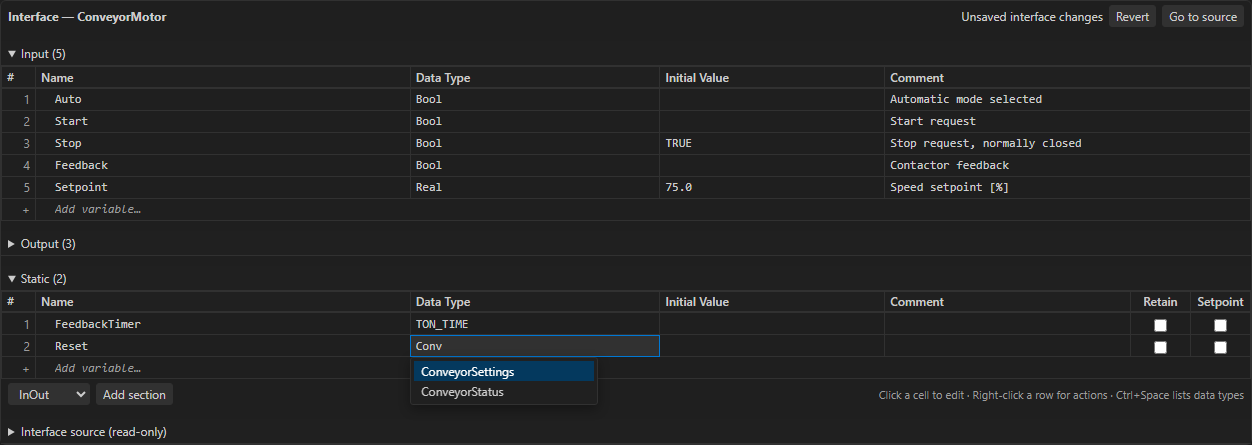The image size is (1252, 445).
Task: Click the Add section button
Action: click(x=134, y=395)
